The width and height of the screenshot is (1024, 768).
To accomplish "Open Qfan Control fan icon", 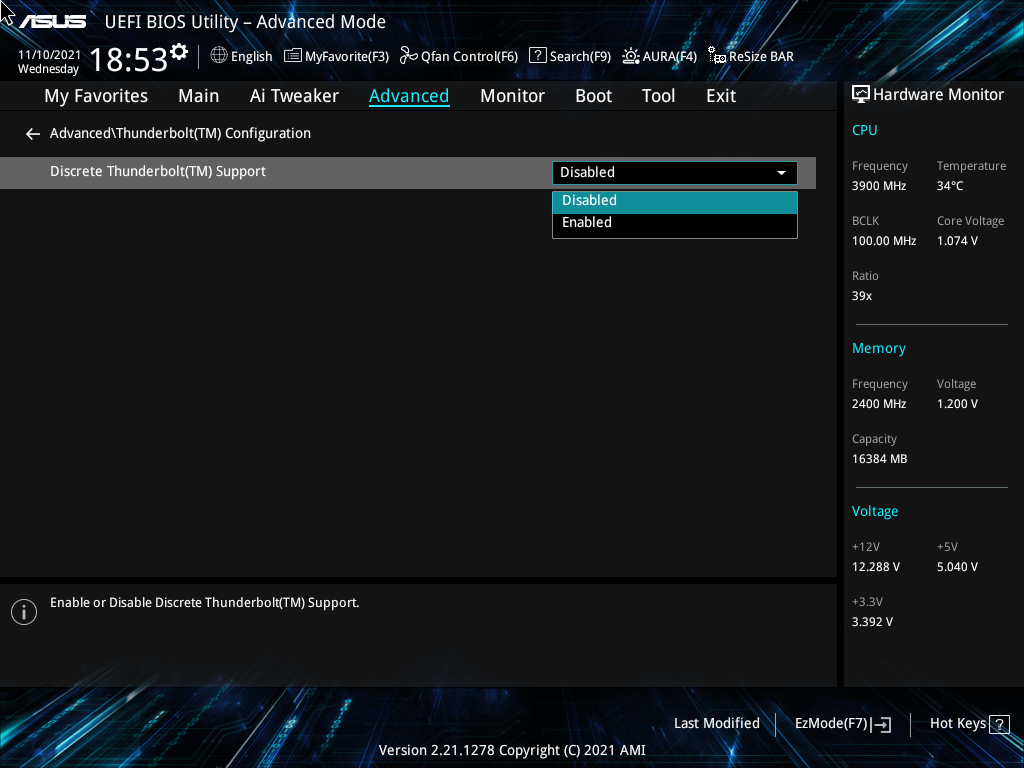I will coord(409,56).
